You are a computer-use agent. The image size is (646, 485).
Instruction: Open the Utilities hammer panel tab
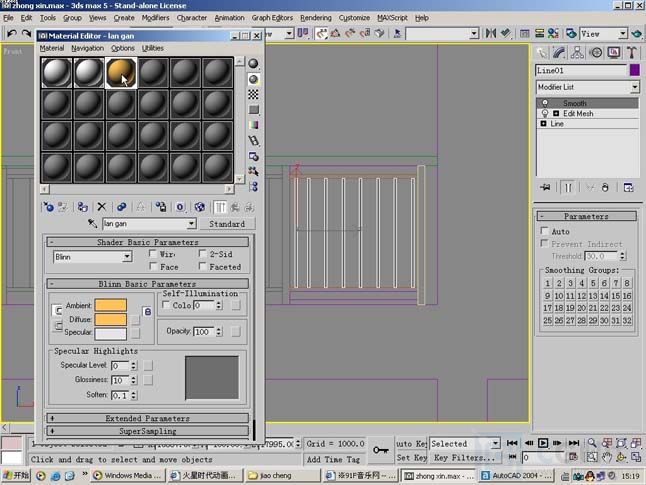coord(632,53)
